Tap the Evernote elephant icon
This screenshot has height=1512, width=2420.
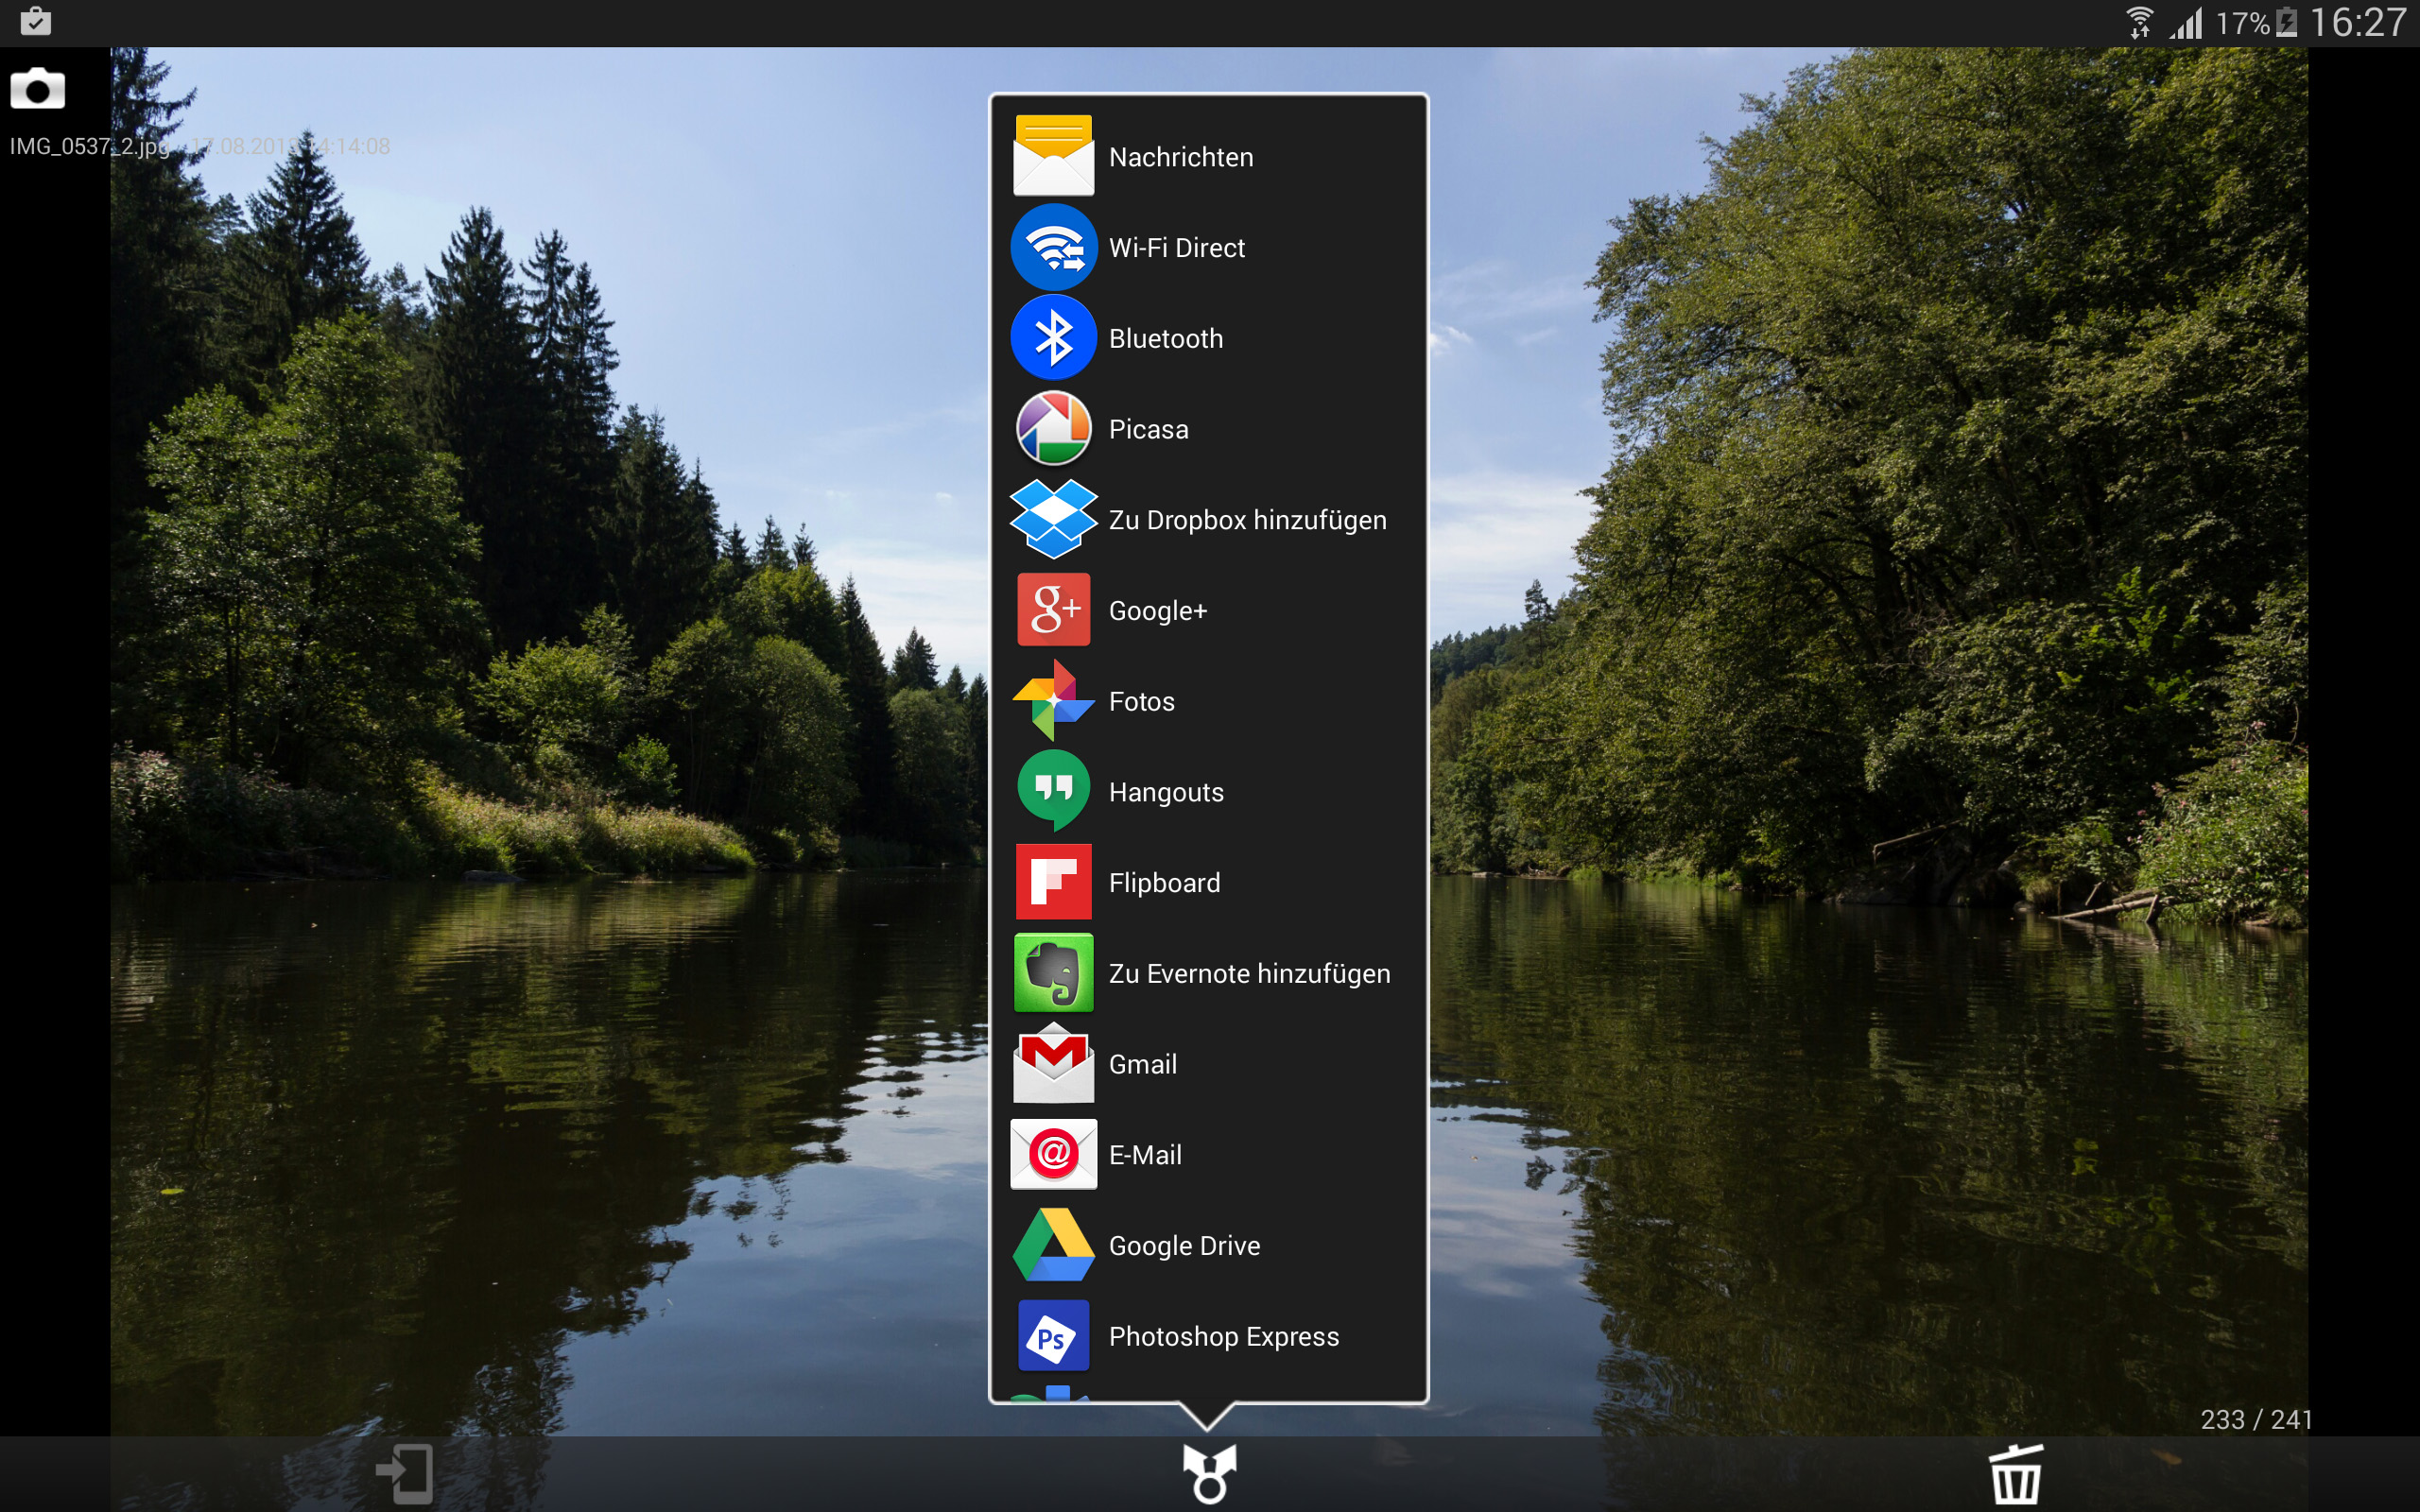[x=1053, y=973]
